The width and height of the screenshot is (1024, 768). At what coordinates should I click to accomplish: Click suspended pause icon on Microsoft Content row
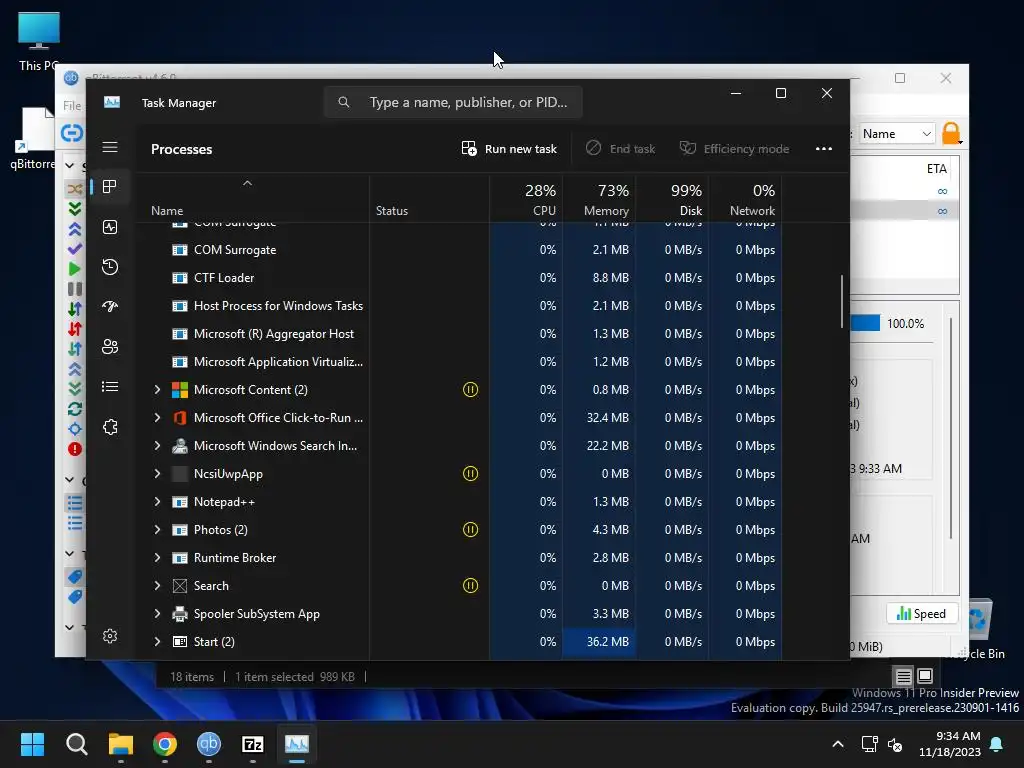[x=470, y=390]
